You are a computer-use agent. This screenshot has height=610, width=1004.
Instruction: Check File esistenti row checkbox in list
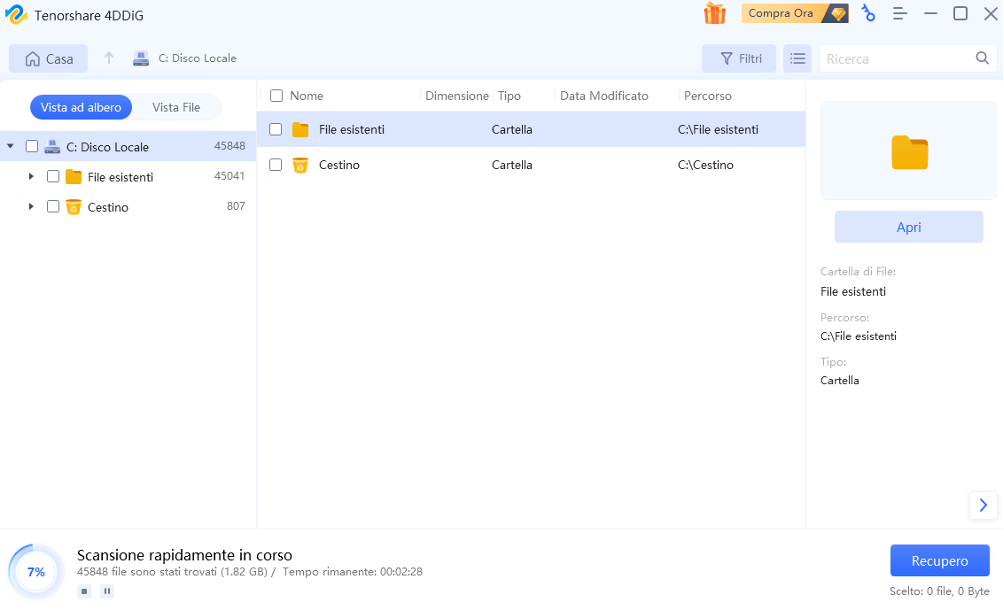click(x=275, y=129)
